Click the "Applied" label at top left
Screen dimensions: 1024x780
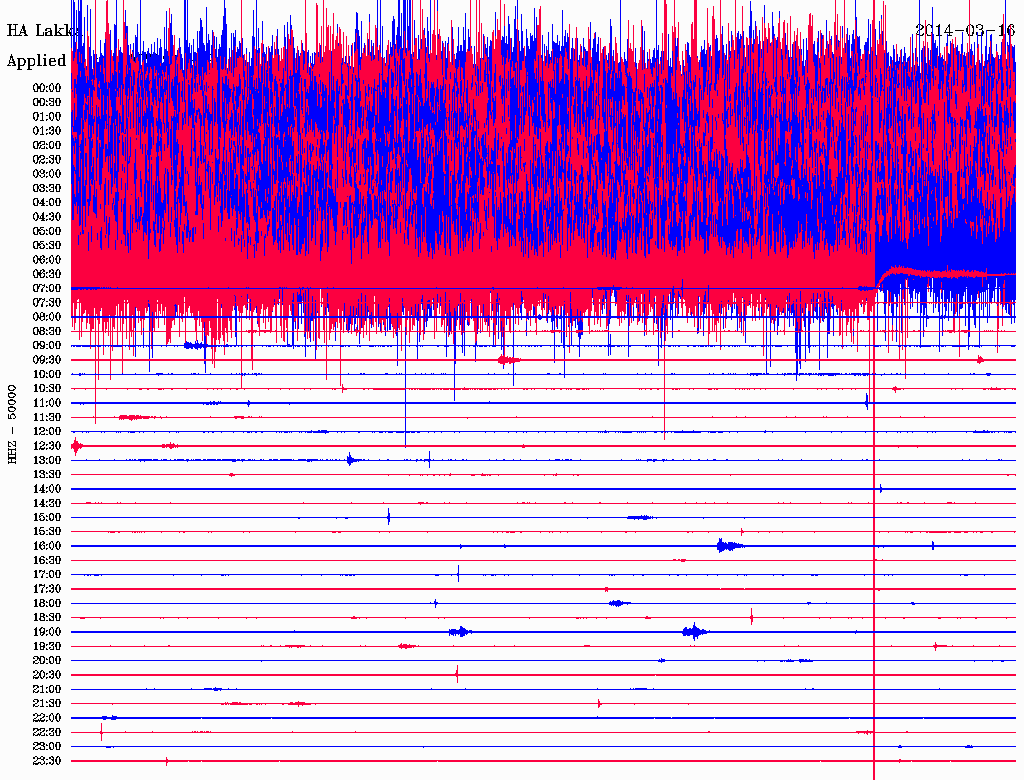(x=37, y=61)
